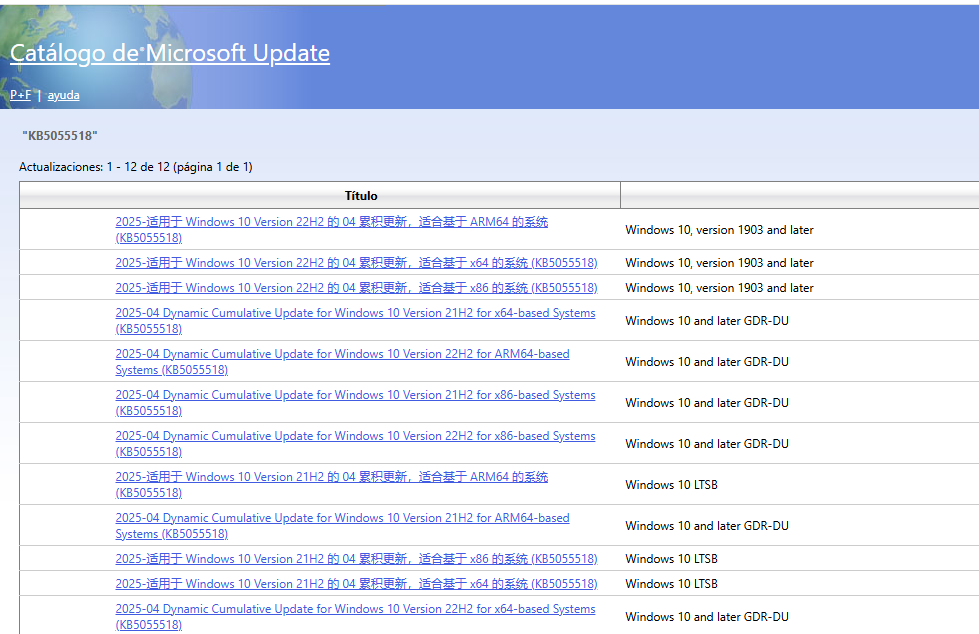Click GDR-DU cell of Dynamic 22H2 ARM64 row
This screenshot has width=979, height=634.
tap(707, 362)
